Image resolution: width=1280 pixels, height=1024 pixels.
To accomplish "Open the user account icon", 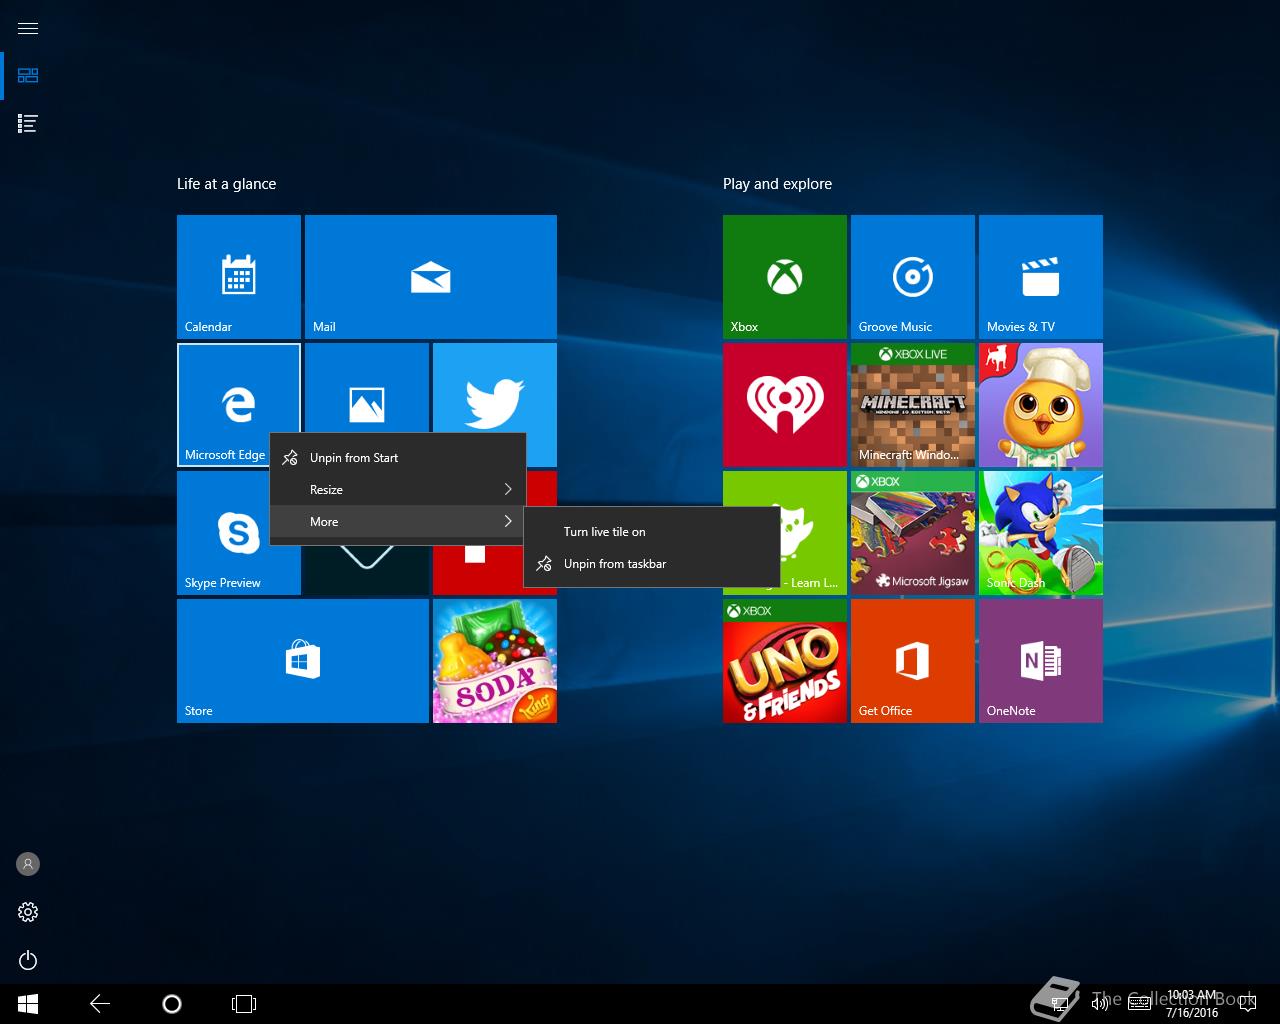I will click(28, 864).
